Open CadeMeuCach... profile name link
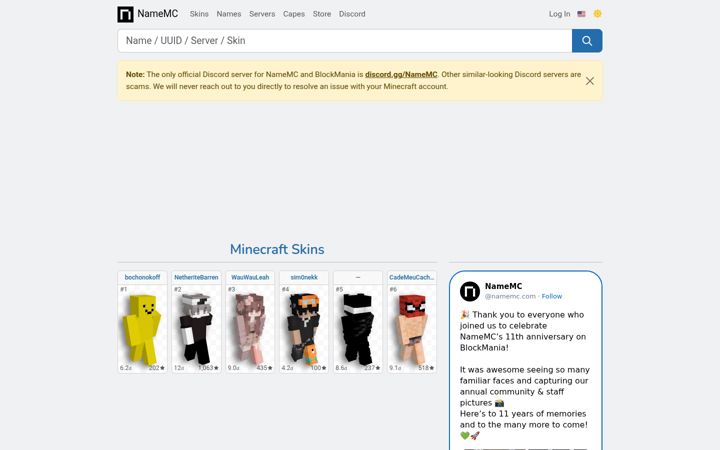This screenshot has height=450, width=720. [411, 277]
